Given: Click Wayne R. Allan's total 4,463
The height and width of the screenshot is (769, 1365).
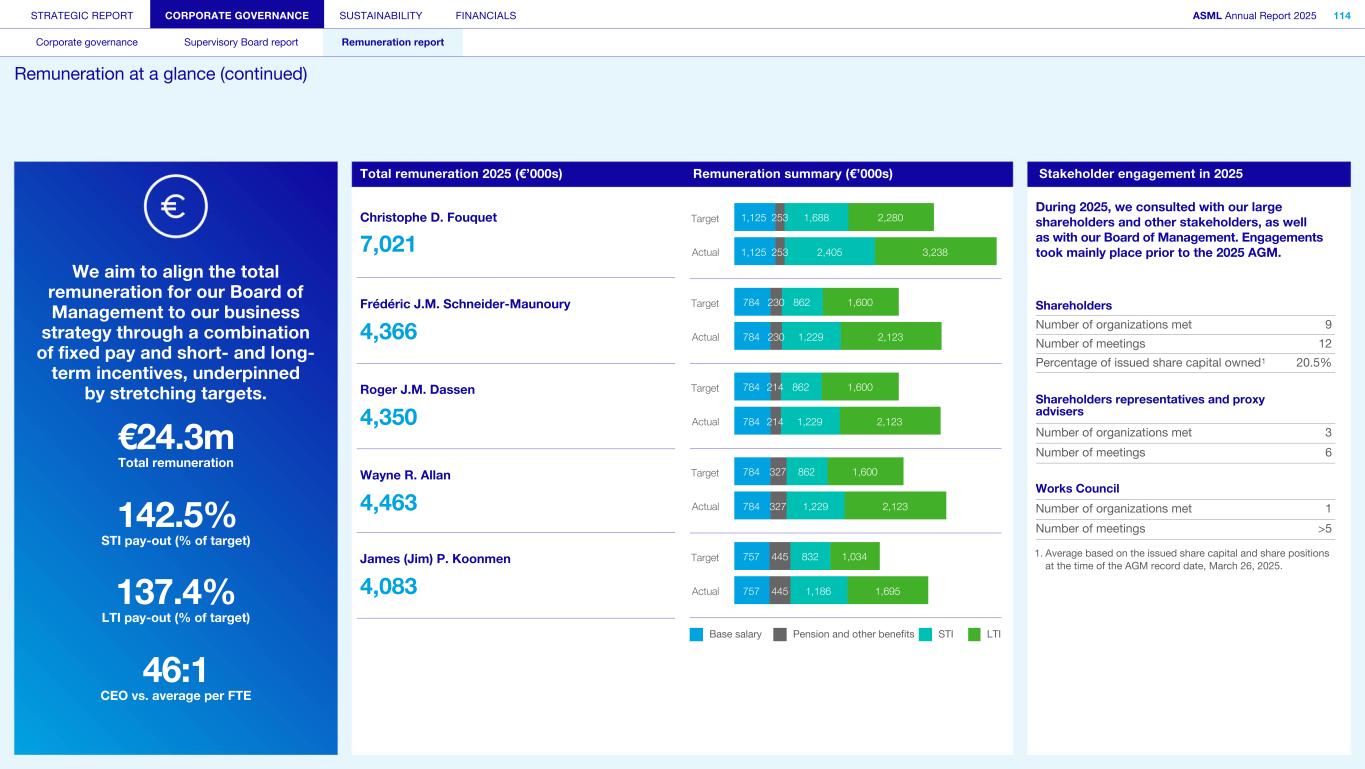Looking at the screenshot, I should point(388,503).
